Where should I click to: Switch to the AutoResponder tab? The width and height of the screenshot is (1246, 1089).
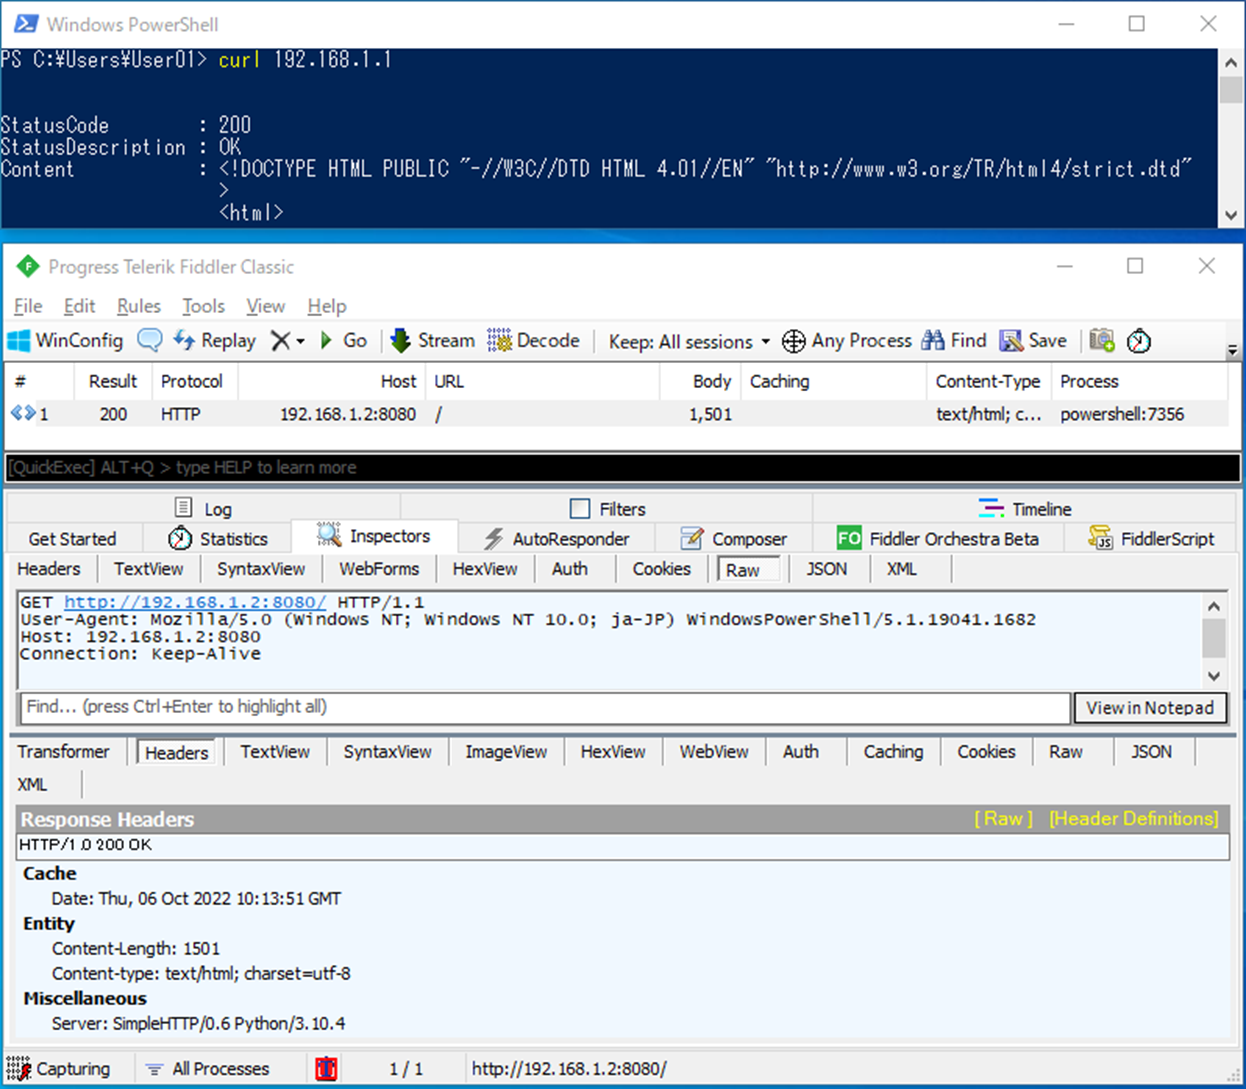[556, 539]
